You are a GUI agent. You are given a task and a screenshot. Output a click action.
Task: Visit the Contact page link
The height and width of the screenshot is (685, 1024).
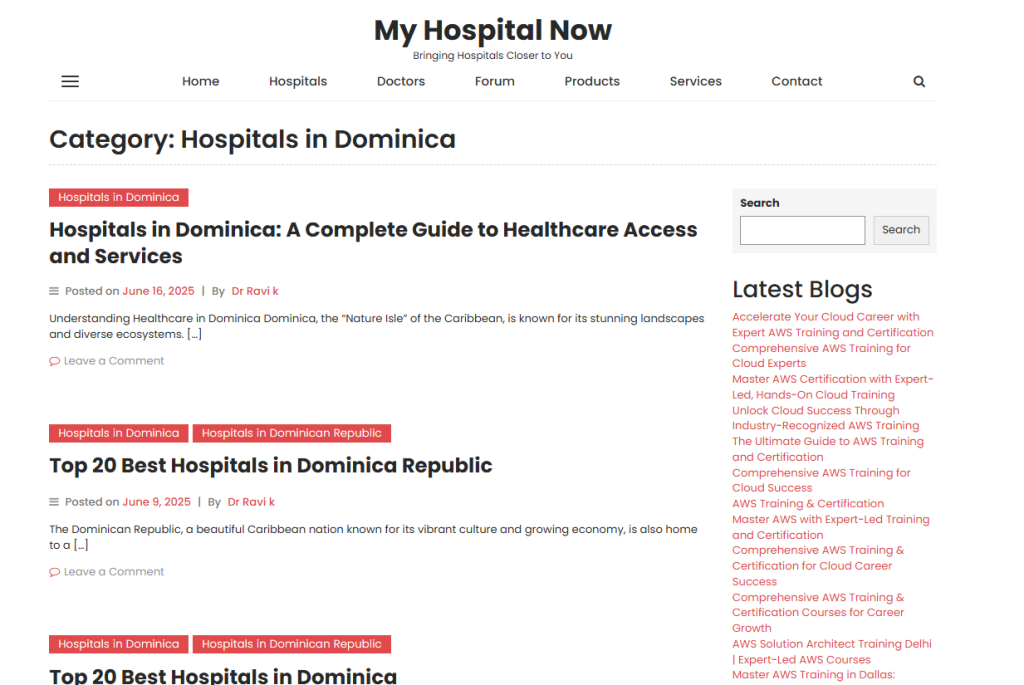click(x=797, y=82)
